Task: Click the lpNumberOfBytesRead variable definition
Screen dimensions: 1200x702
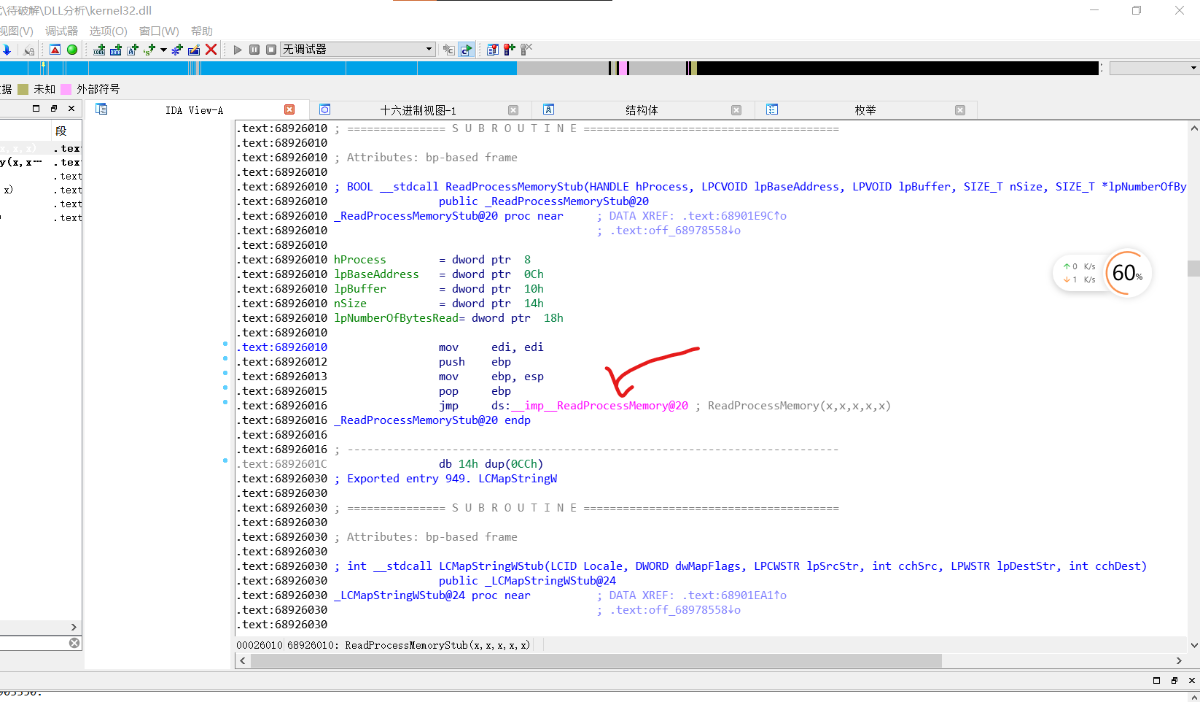Action: [449, 318]
